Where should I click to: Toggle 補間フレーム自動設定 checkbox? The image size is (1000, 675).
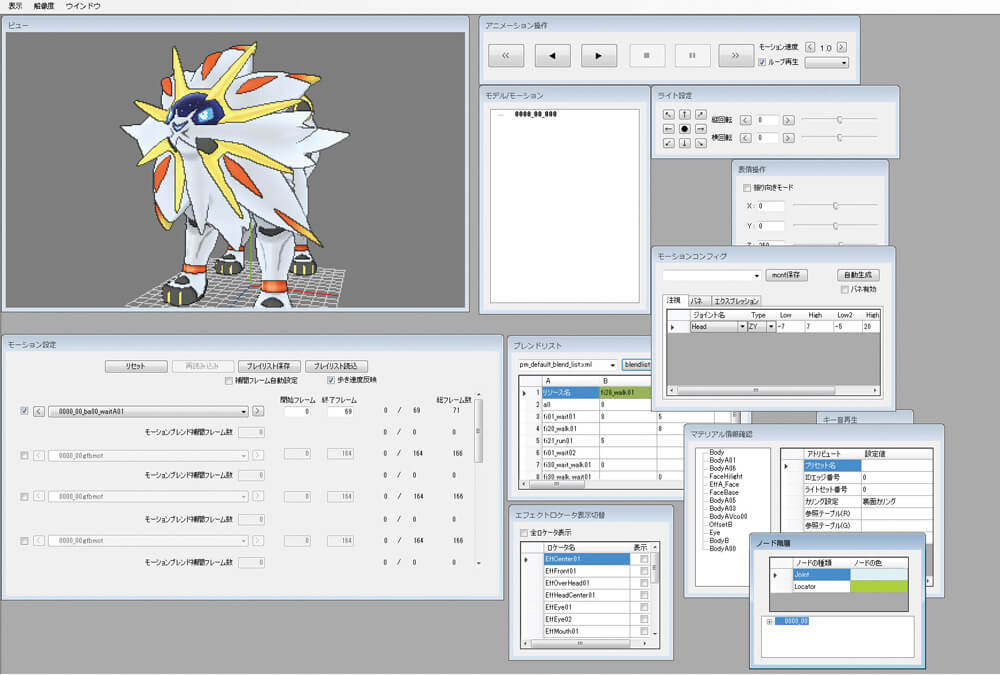[228, 381]
